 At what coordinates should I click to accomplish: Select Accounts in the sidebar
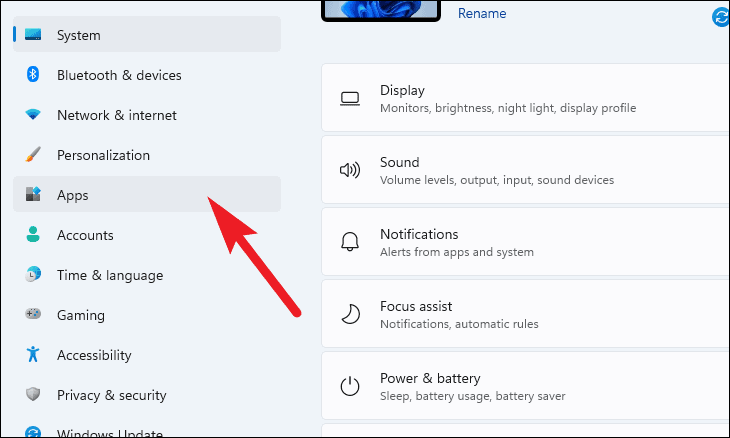click(x=147, y=234)
